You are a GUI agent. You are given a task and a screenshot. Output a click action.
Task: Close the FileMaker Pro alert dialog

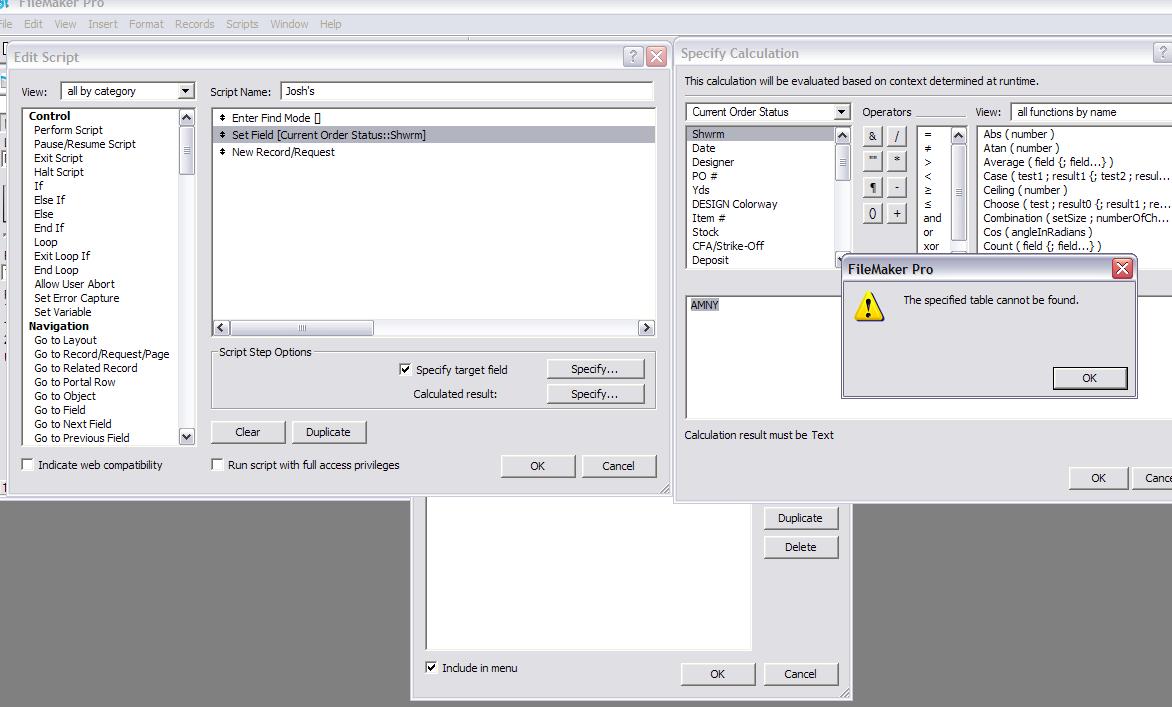click(x=1122, y=268)
